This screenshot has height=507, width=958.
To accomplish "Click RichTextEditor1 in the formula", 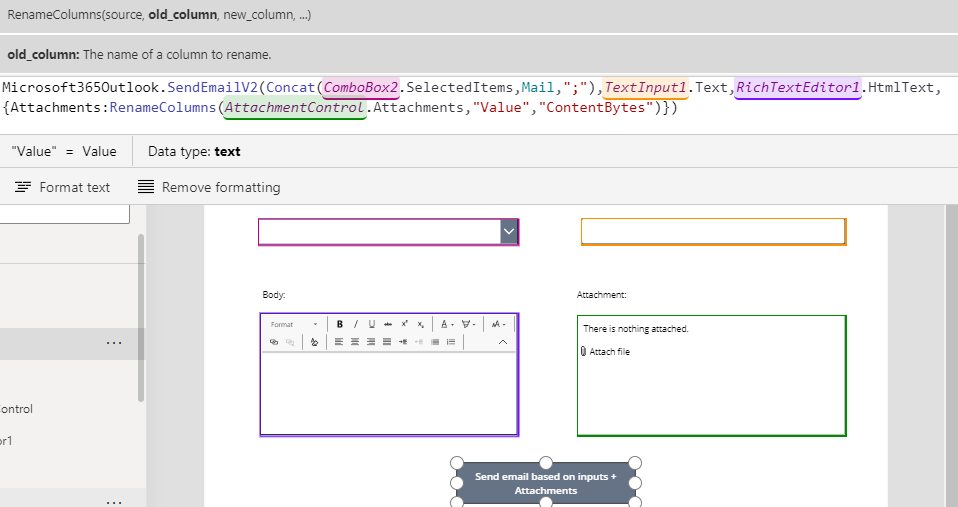I will click(x=798, y=88).
